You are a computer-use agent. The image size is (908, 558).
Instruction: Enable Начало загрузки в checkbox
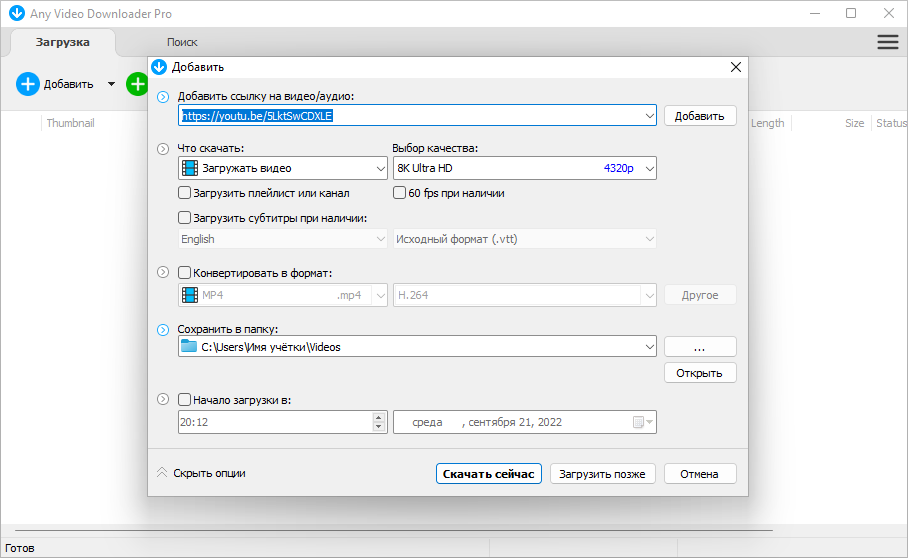click(x=184, y=399)
